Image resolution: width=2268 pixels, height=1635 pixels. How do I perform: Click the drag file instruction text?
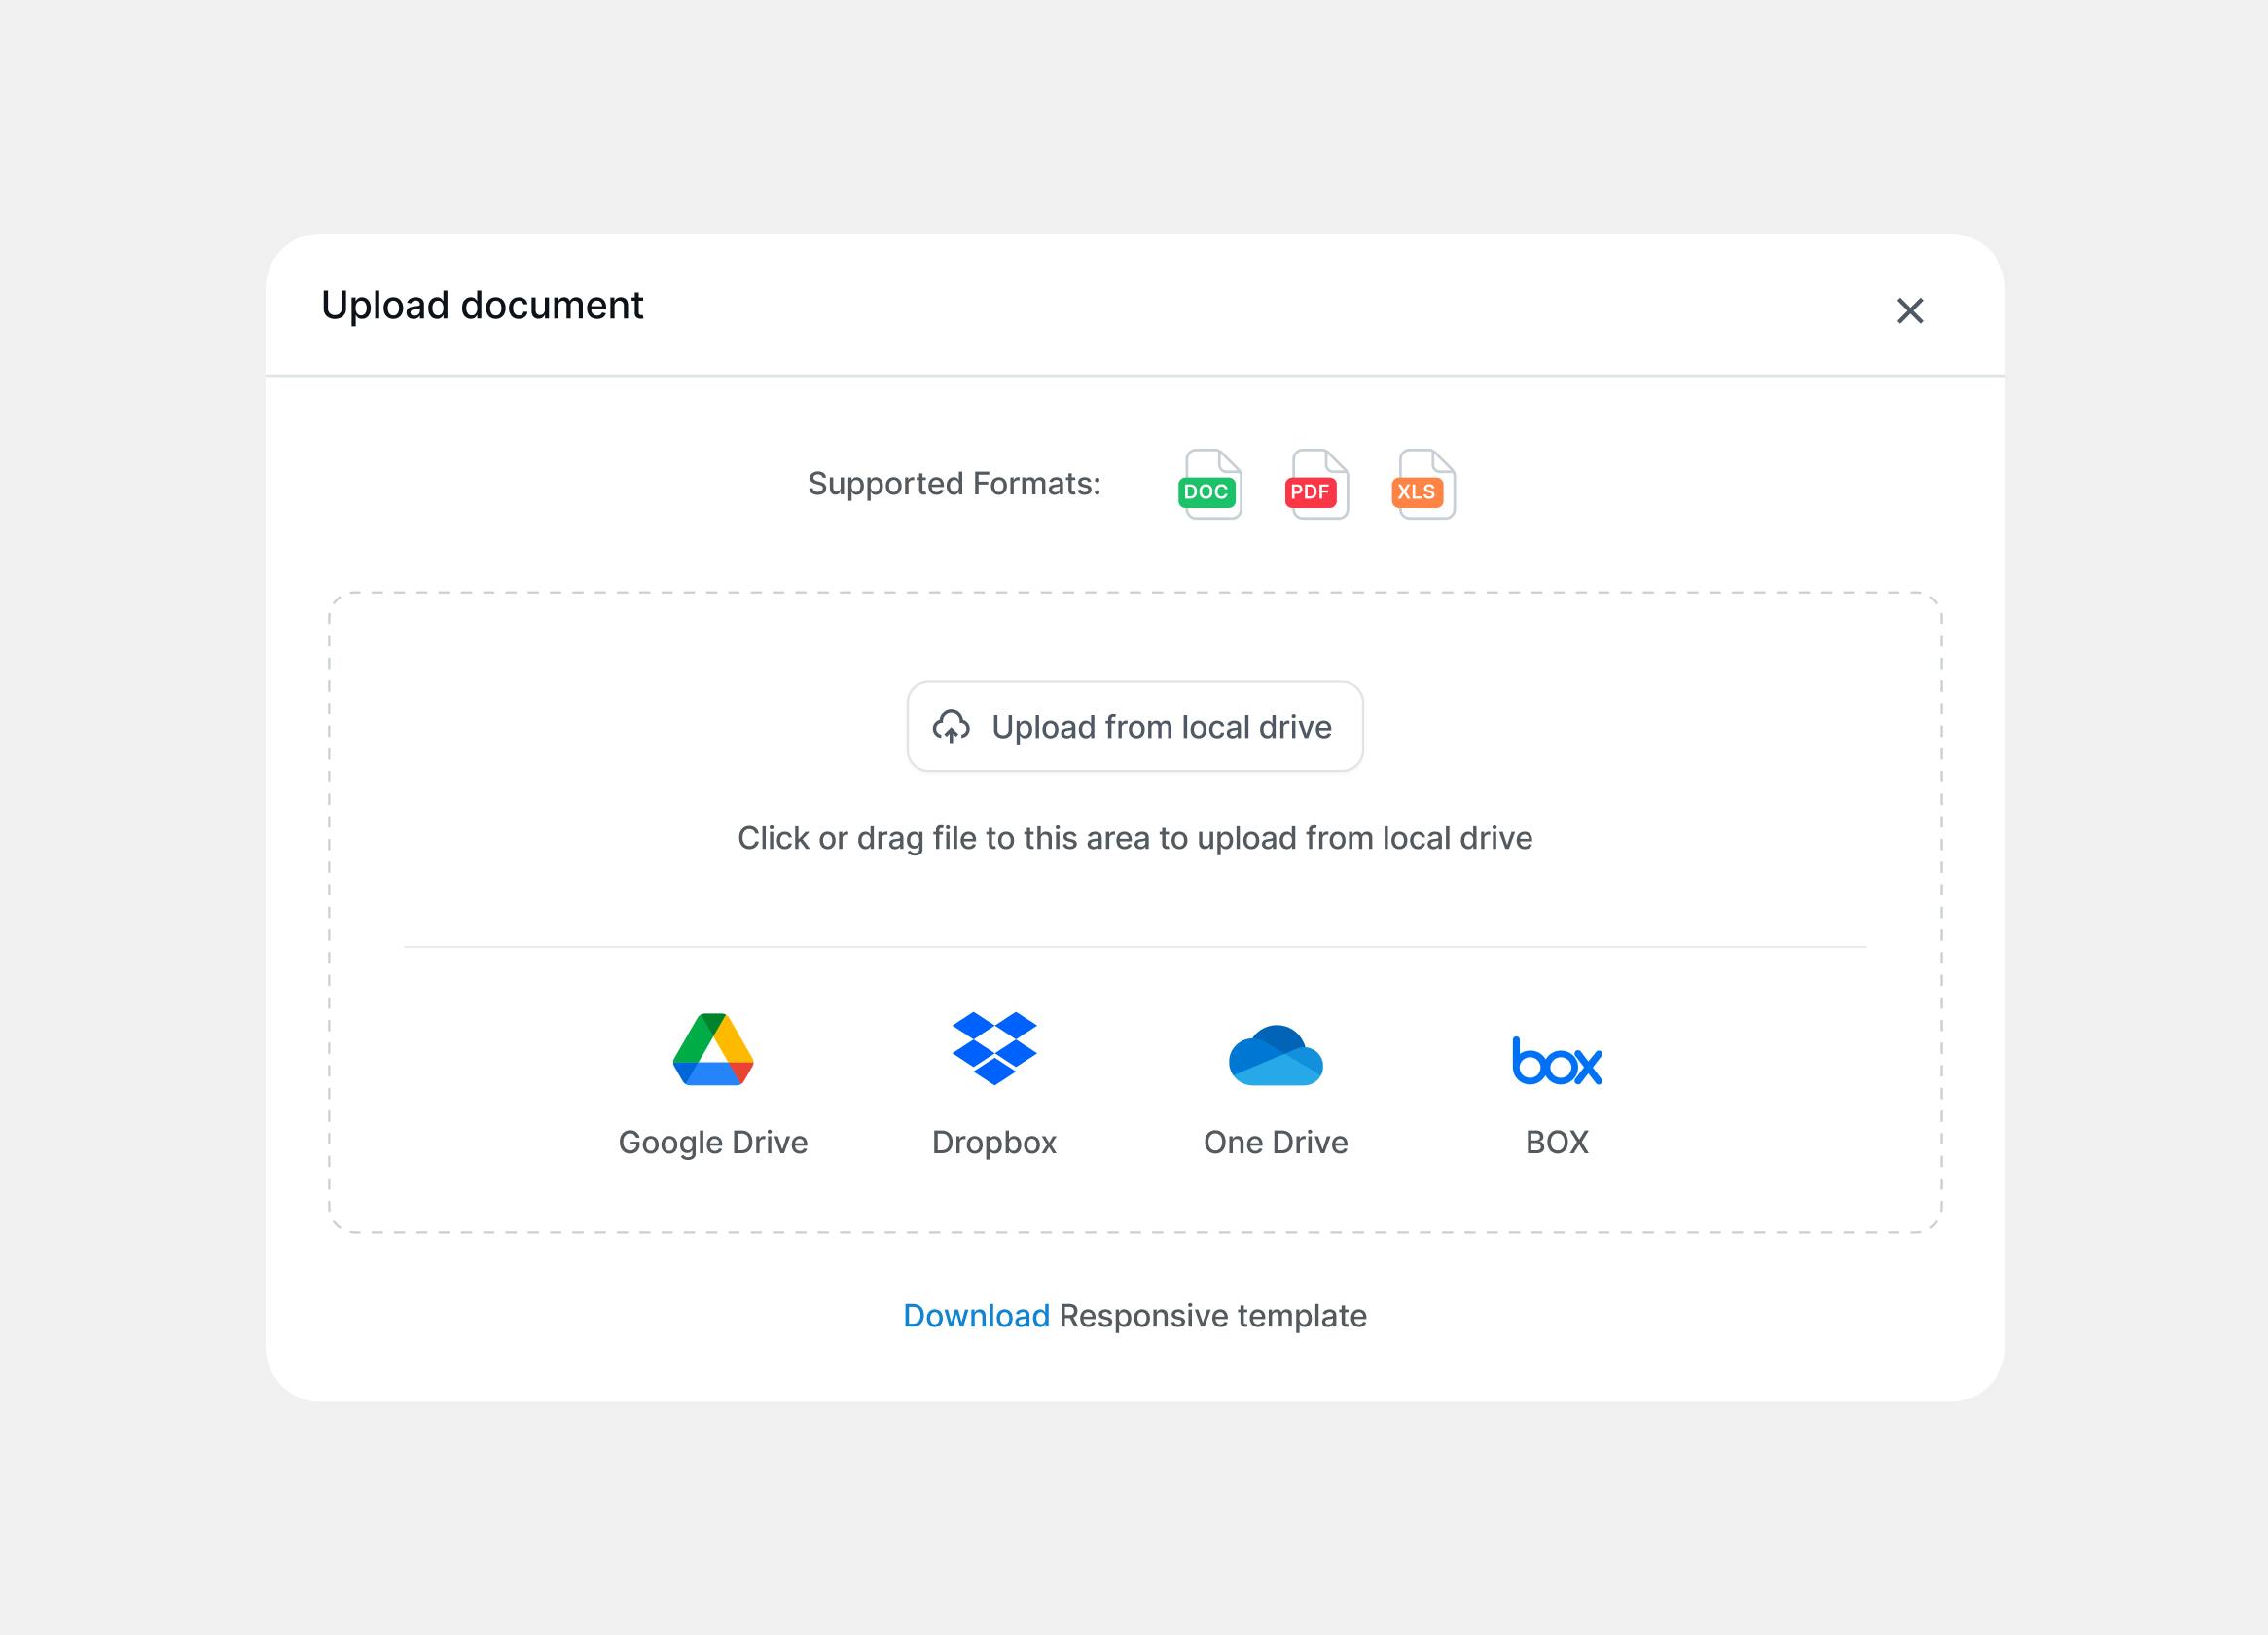(1135, 838)
